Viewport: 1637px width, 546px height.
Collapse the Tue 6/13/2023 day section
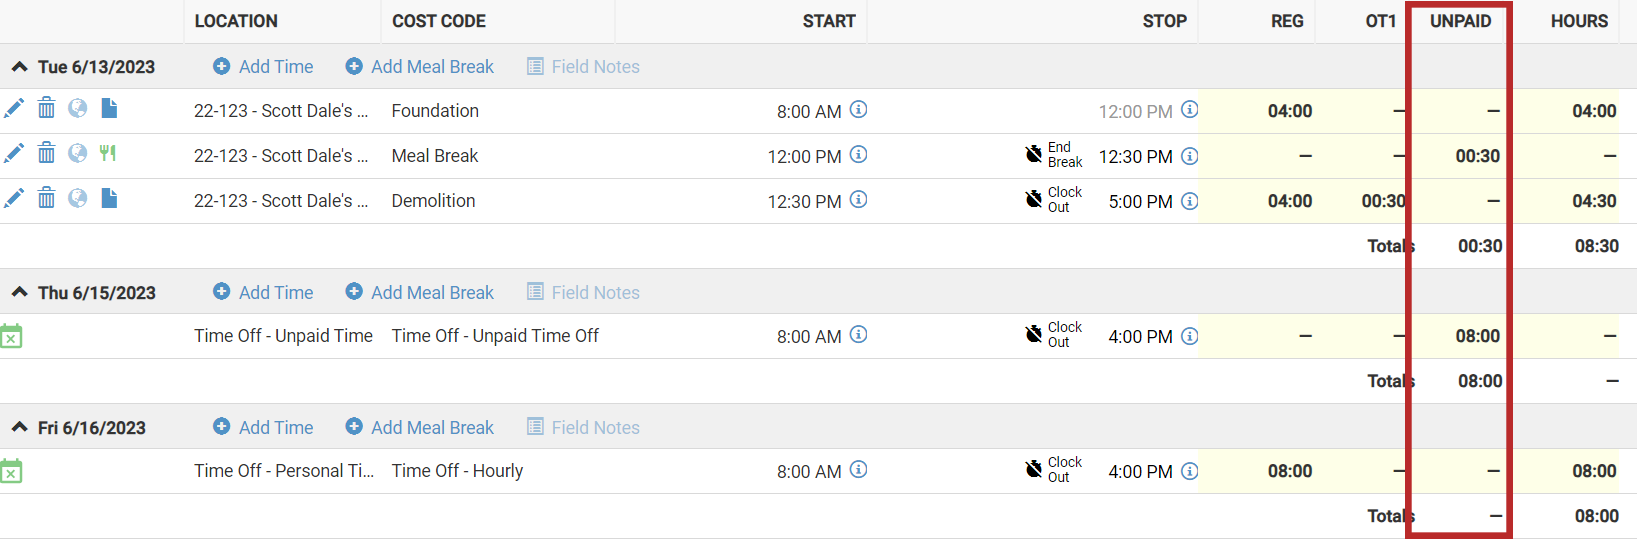pos(19,67)
